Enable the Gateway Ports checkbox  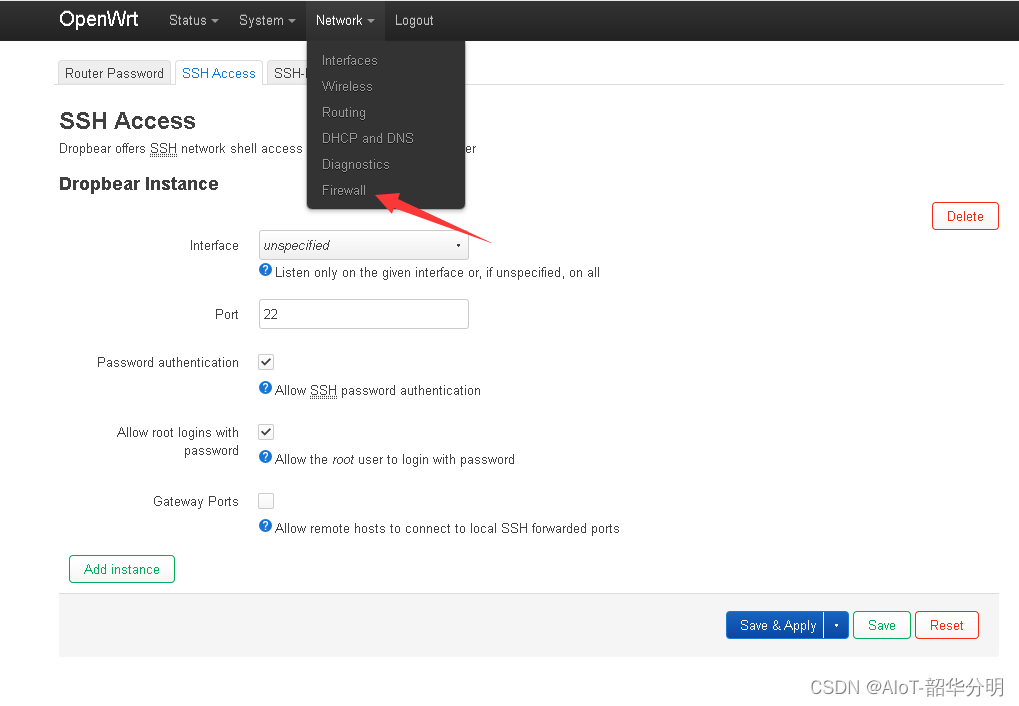(x=266, y=501)
